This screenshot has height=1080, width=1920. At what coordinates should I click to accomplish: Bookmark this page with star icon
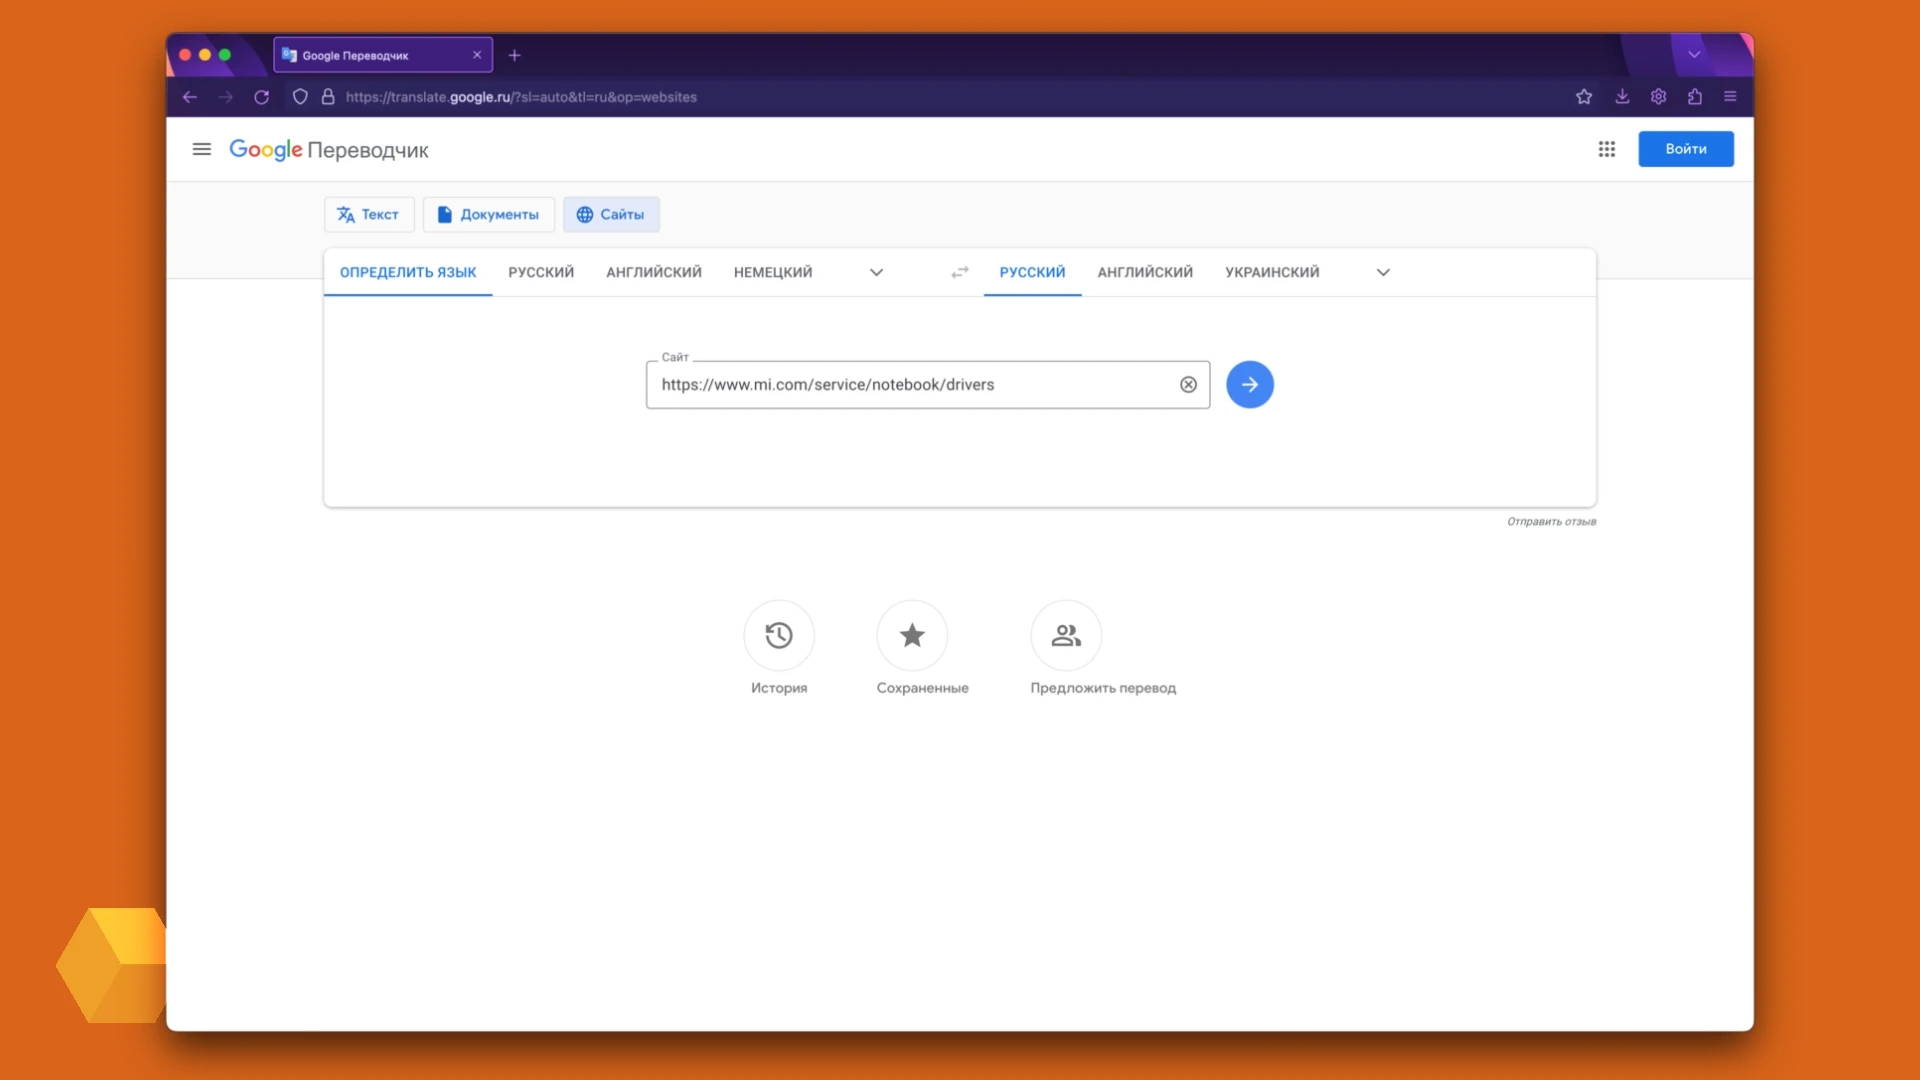[1584, 97]
